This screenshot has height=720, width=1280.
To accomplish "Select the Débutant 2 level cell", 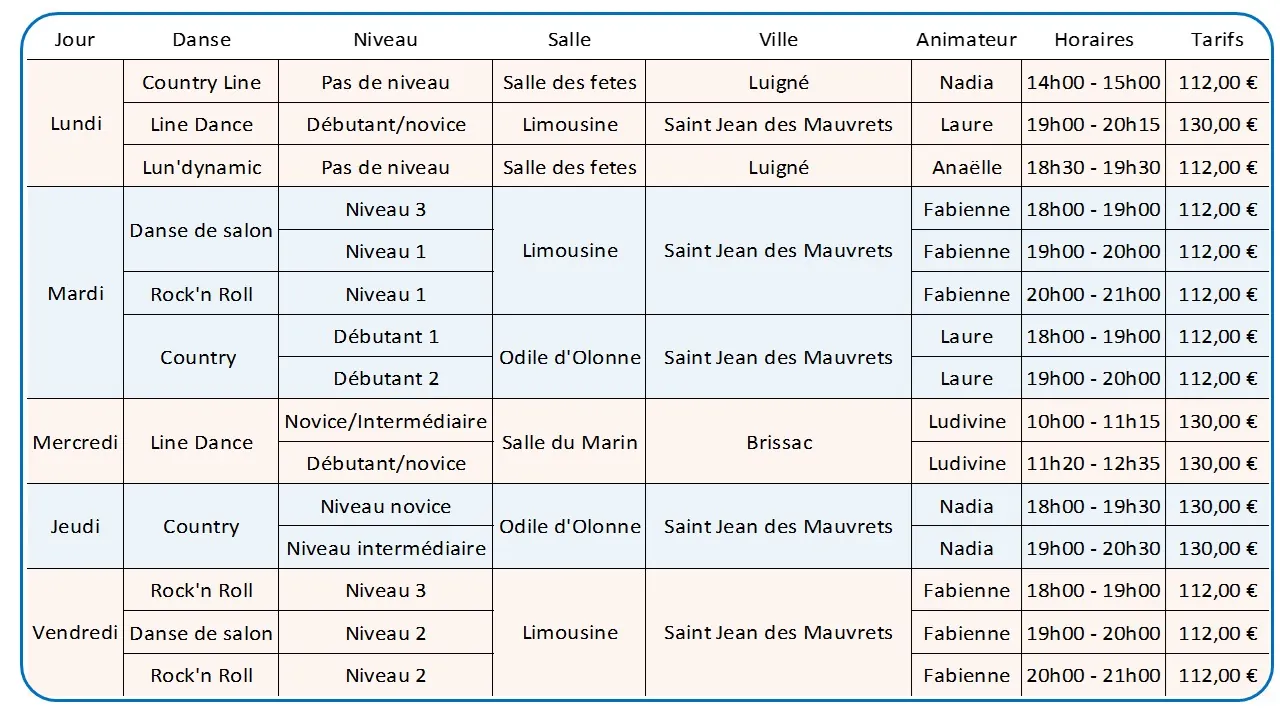I will coord(386,378).
